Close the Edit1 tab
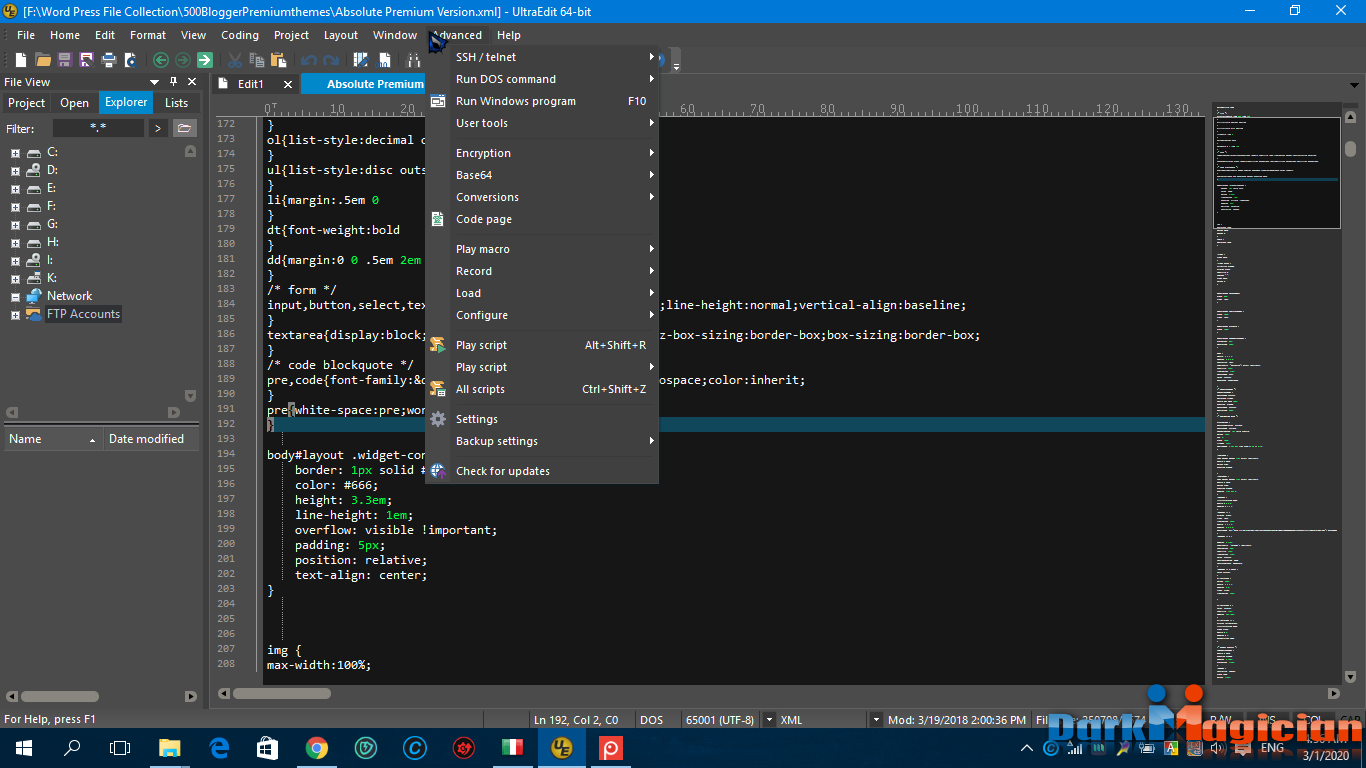 coord(287,85)
